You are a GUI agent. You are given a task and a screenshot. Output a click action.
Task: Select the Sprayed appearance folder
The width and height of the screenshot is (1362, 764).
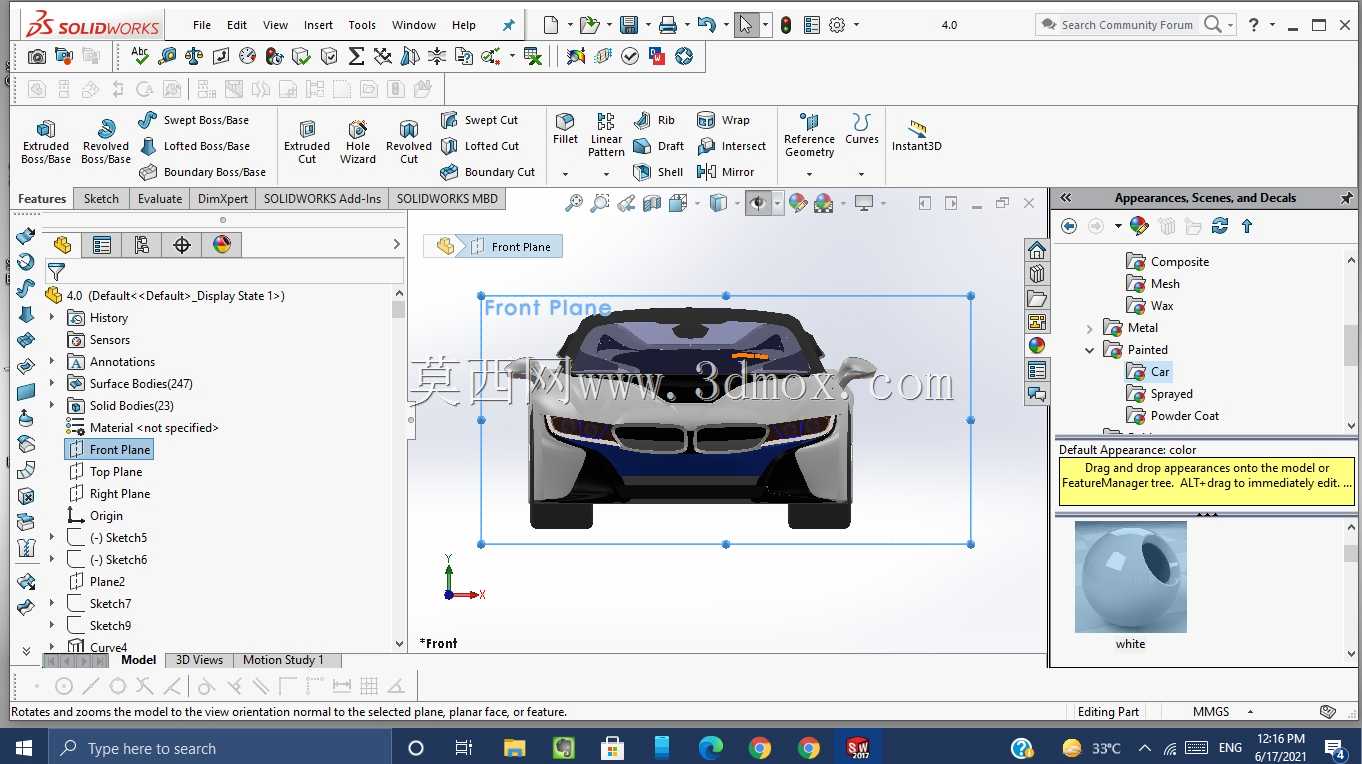(x=1159, y=394)
